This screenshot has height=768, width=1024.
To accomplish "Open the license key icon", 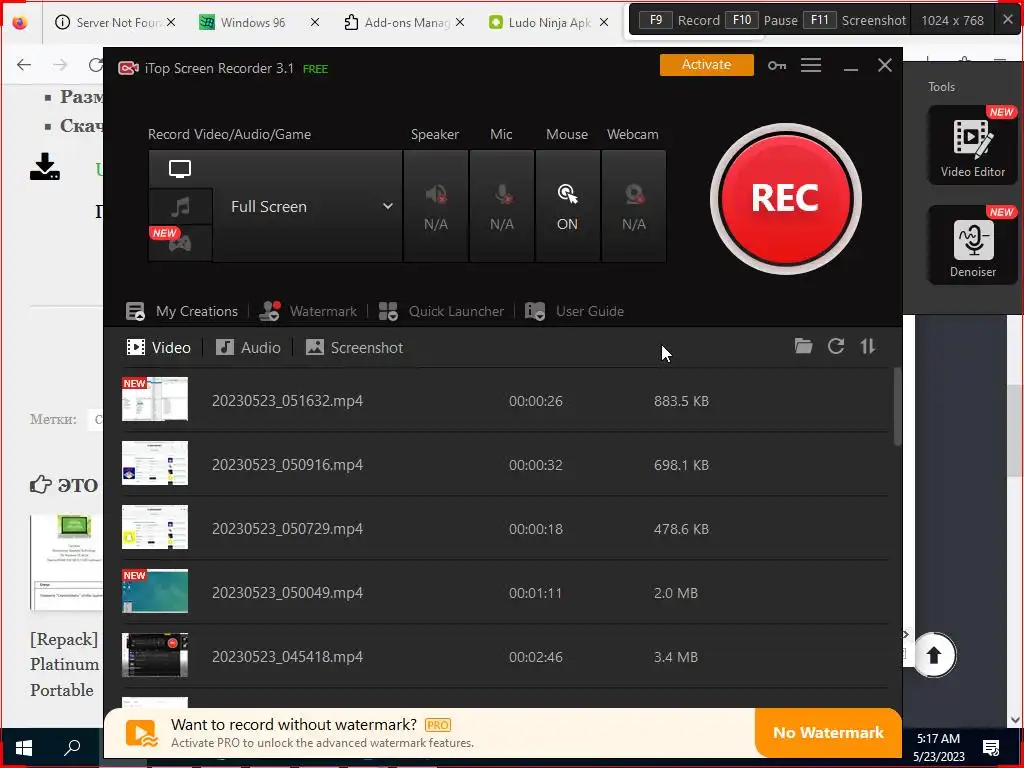I will 777,65.
